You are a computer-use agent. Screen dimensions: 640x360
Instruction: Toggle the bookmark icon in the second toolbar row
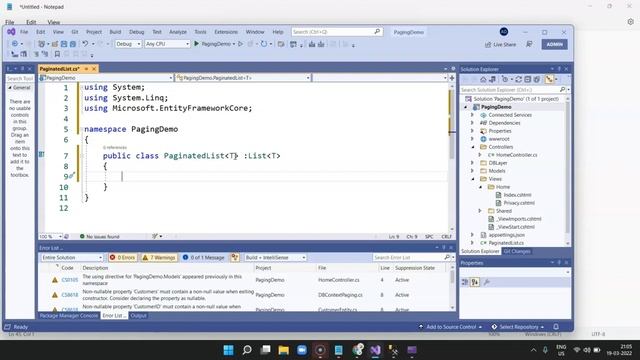57,54
